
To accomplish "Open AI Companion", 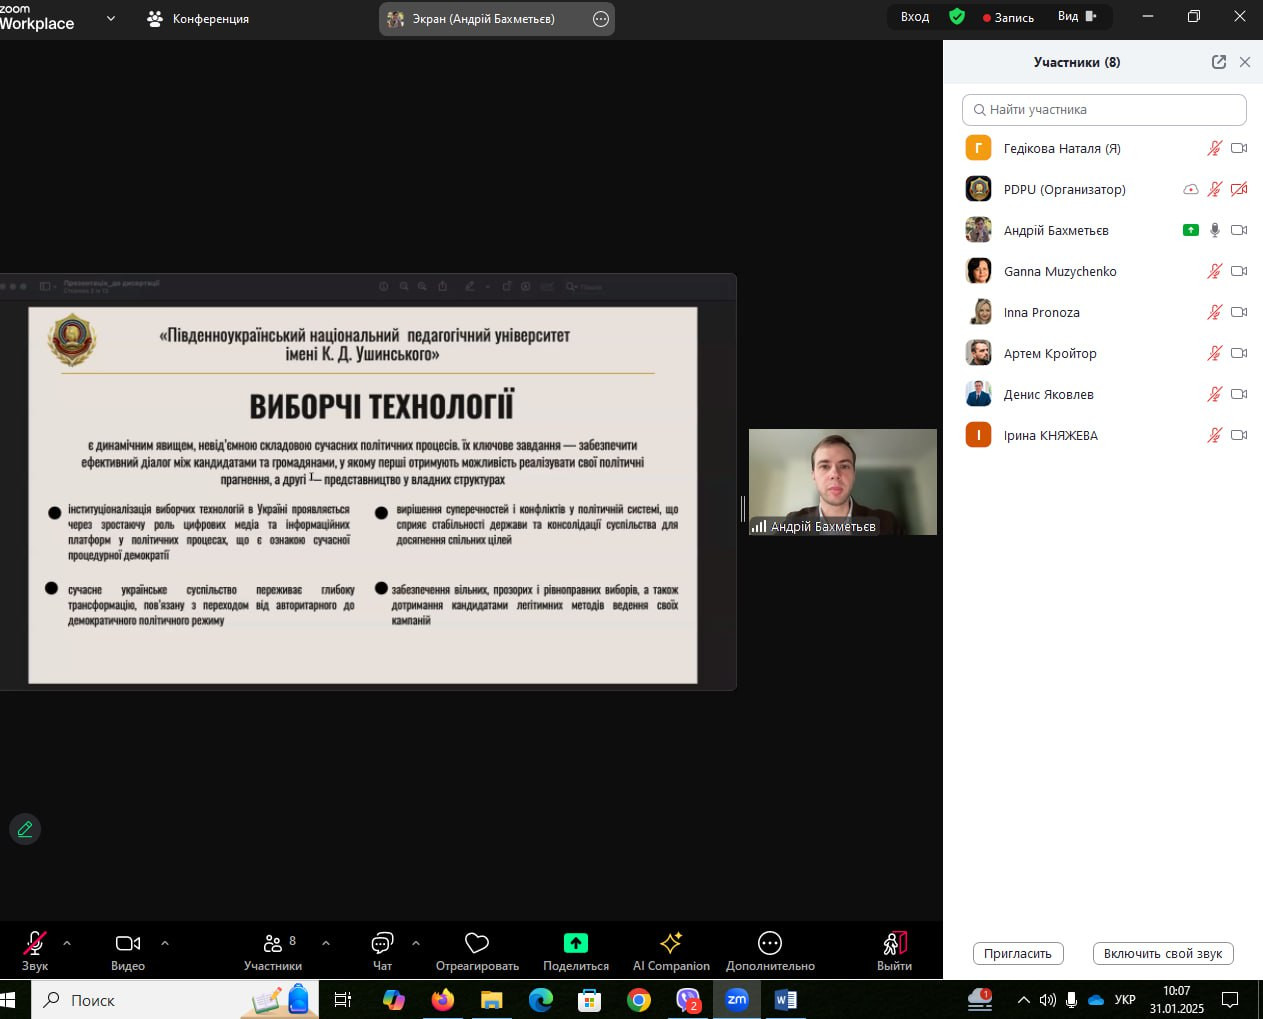I will (671, 950).
